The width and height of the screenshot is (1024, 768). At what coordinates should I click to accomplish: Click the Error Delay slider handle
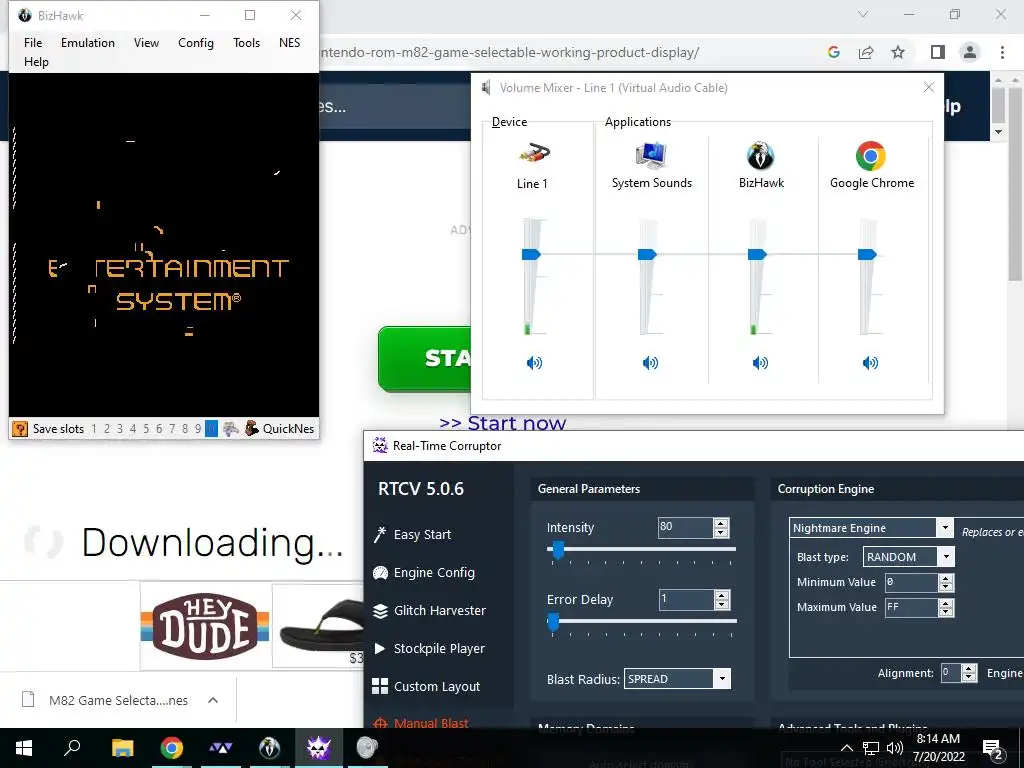(x=553, y=622)
